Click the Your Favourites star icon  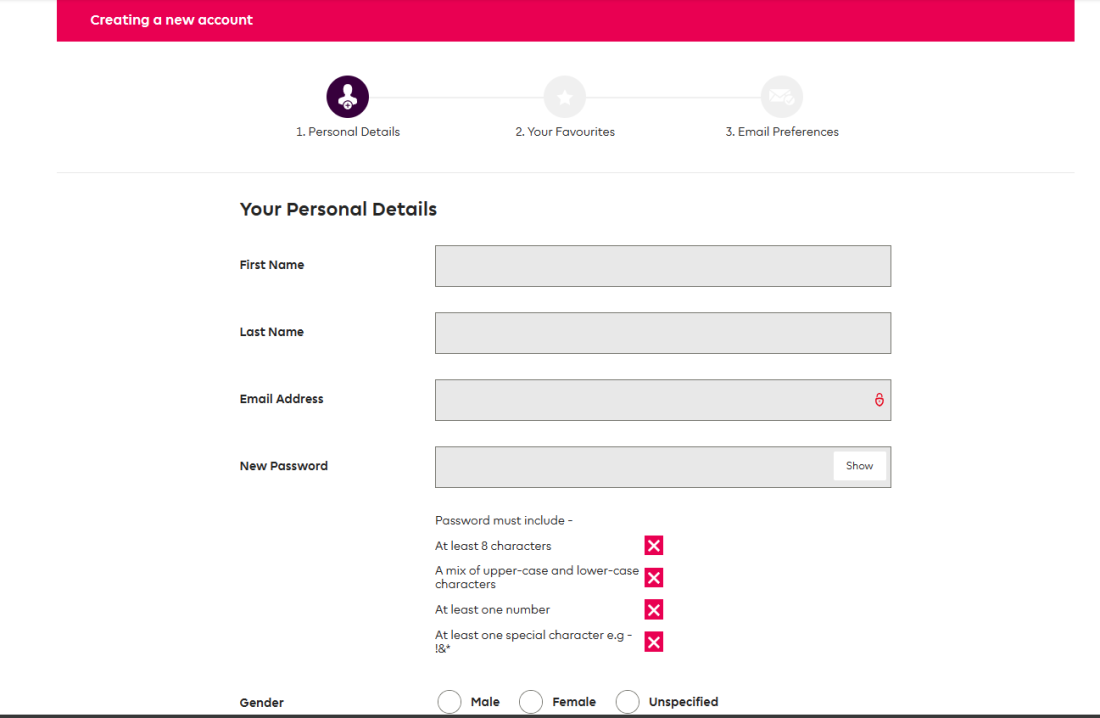(565, 97)
